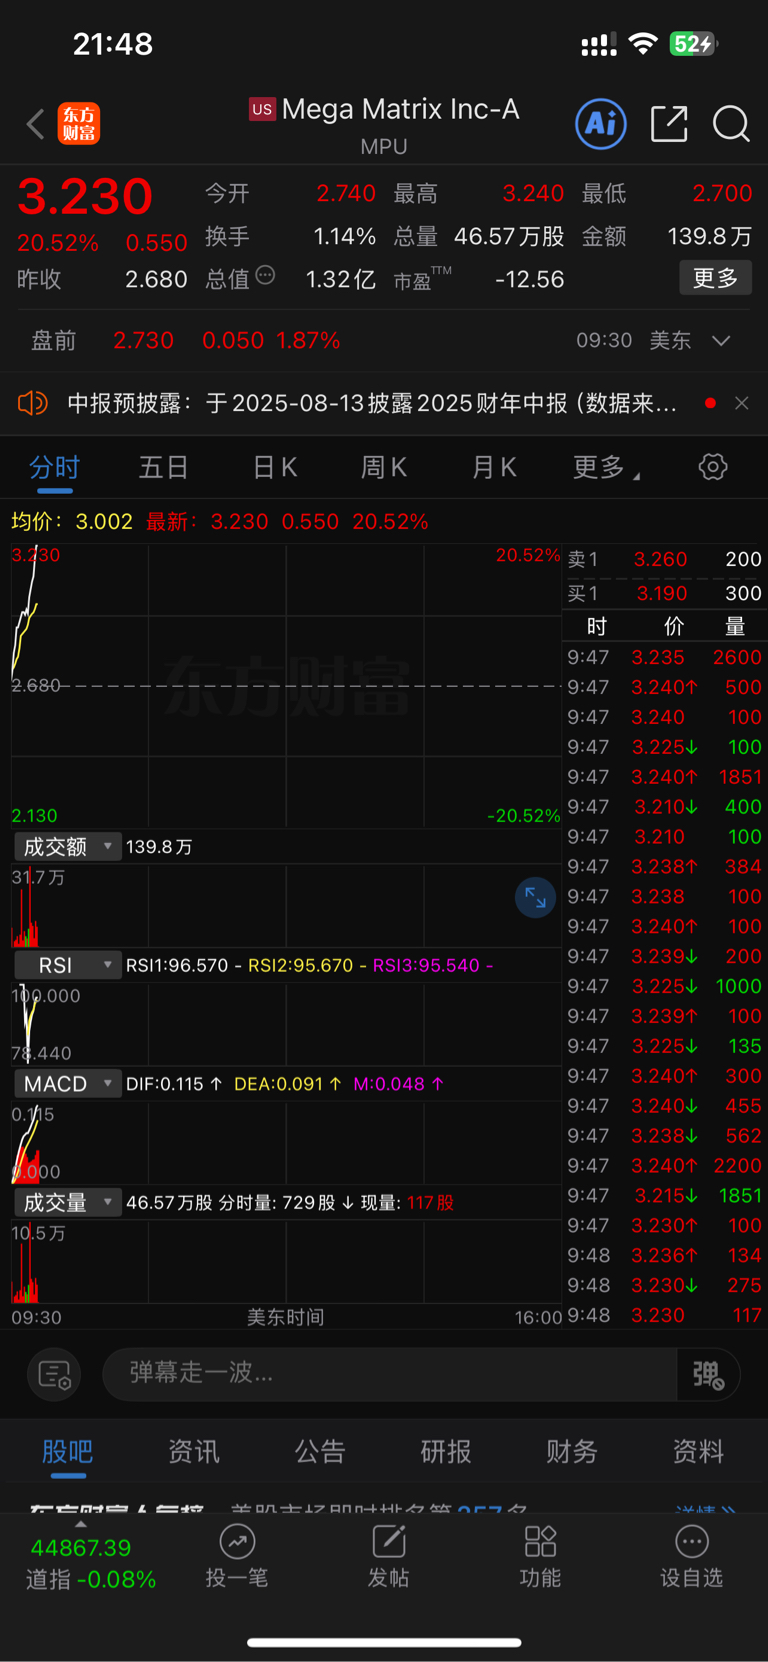Select the 分时 chart tab
The width and height of the screenshot is (768, 1662).
click(54, 467)
